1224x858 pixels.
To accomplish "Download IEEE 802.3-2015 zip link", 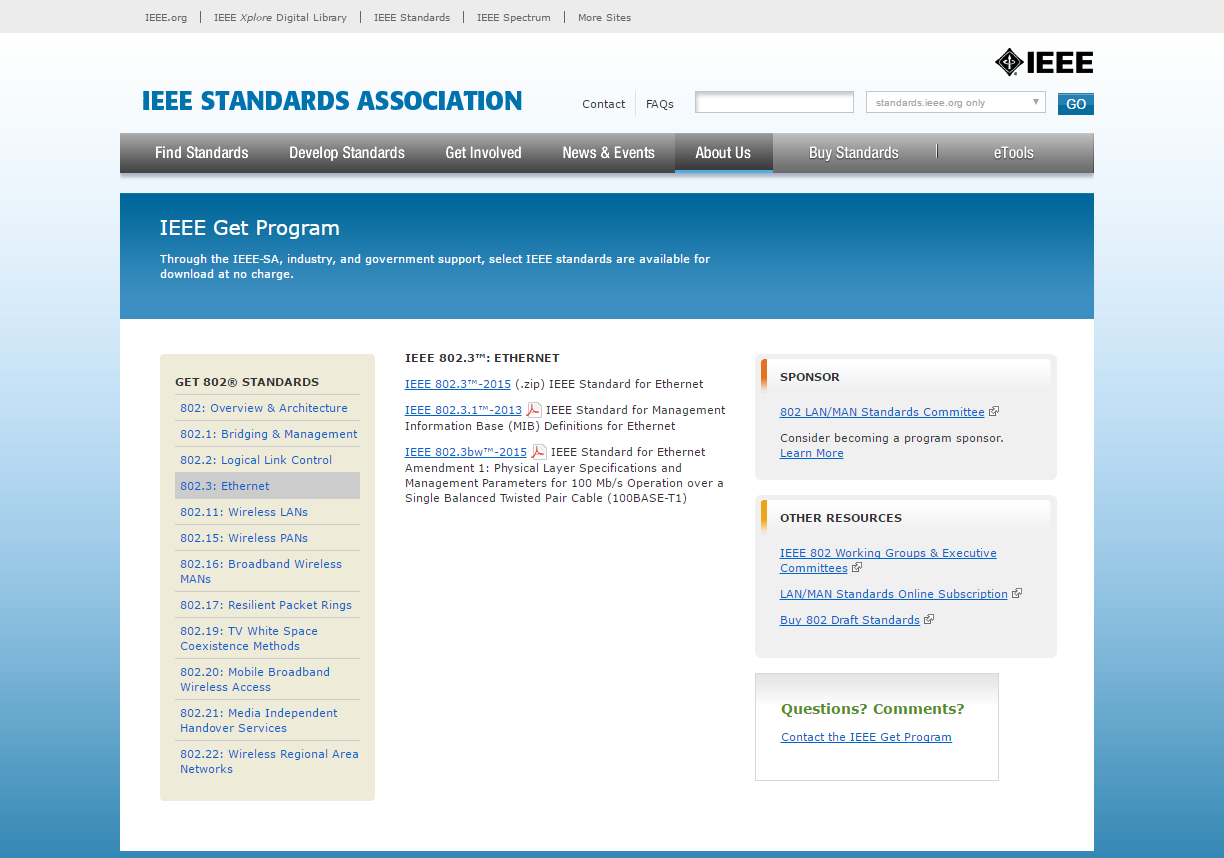I will point(458,384).
